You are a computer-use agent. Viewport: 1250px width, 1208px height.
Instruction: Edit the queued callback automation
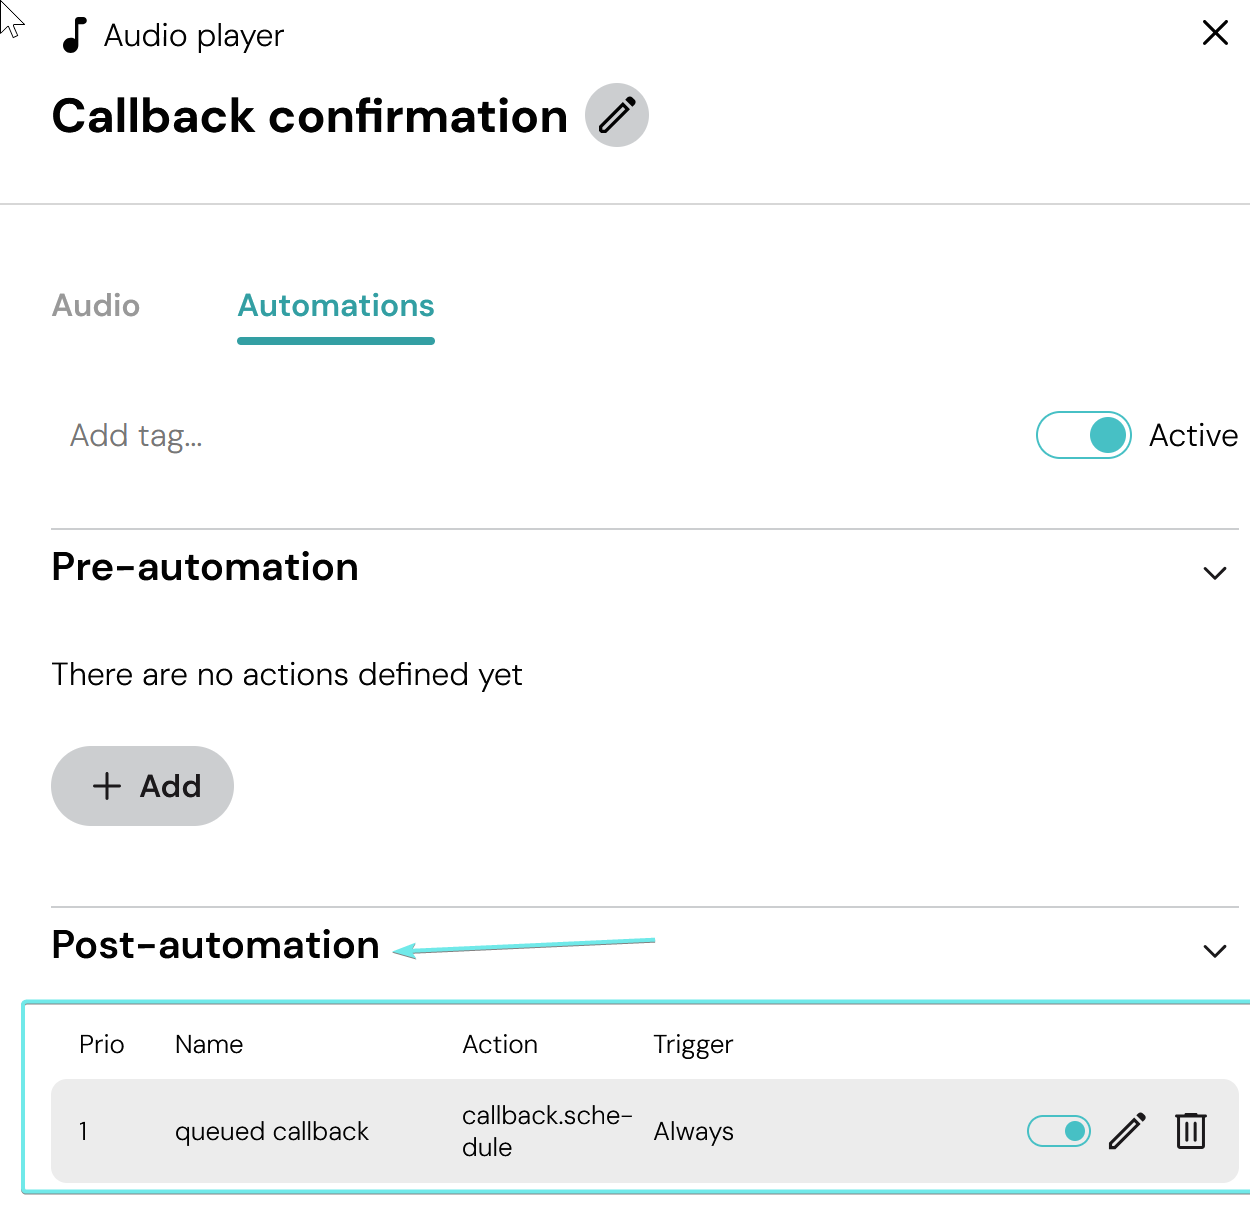1127,1131
